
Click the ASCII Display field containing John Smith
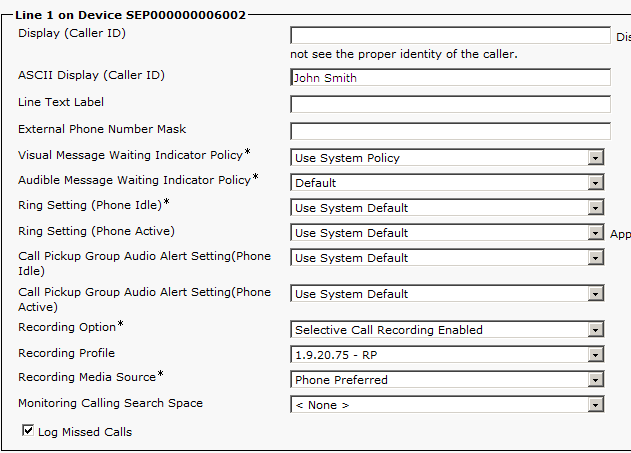point(450,77)
